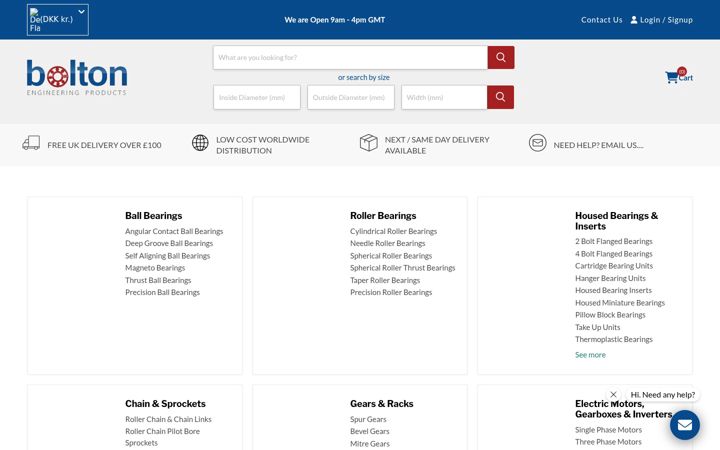The image size is (720, 450).
Task: Focus the Inside Diameter (mm) field
Action: (257, 97)
